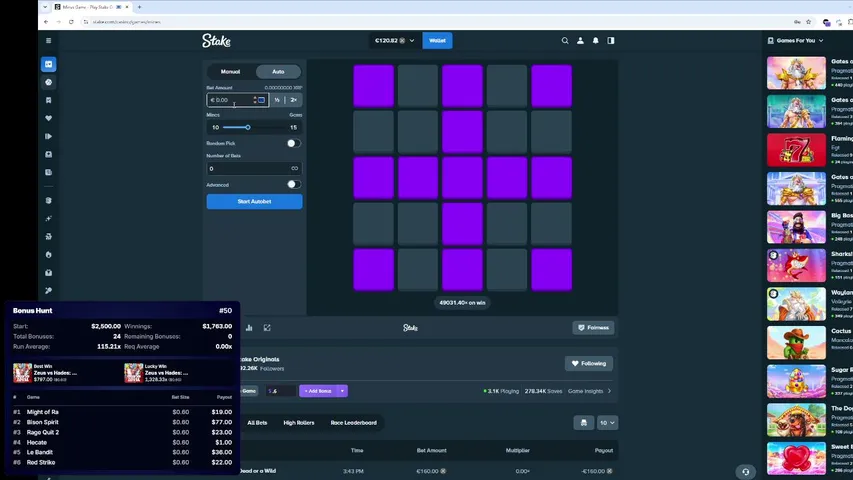Toggle the side panel icon next to the bell
Viewport: 853px width, 480px height.
pyautogui.click(x=611, y=40)
